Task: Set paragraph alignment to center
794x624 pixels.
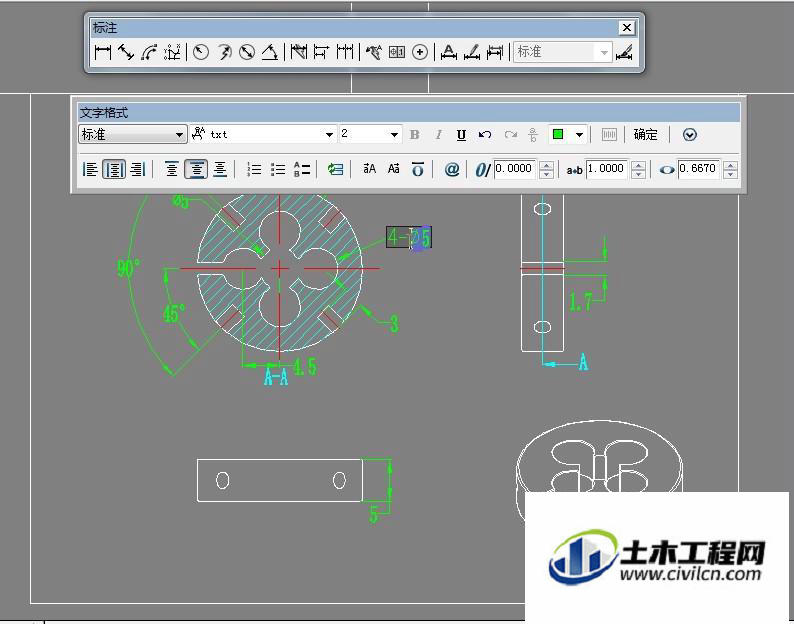Action: [x=114, y=169]
